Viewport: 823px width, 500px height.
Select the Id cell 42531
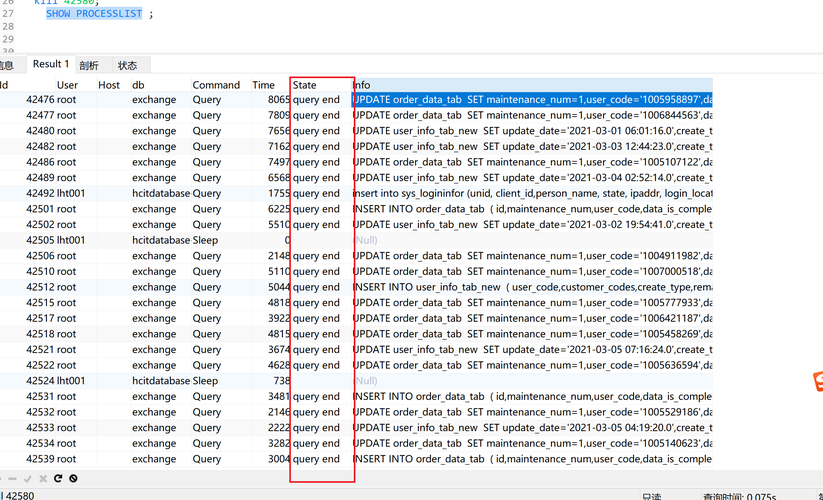click(40, 397)
